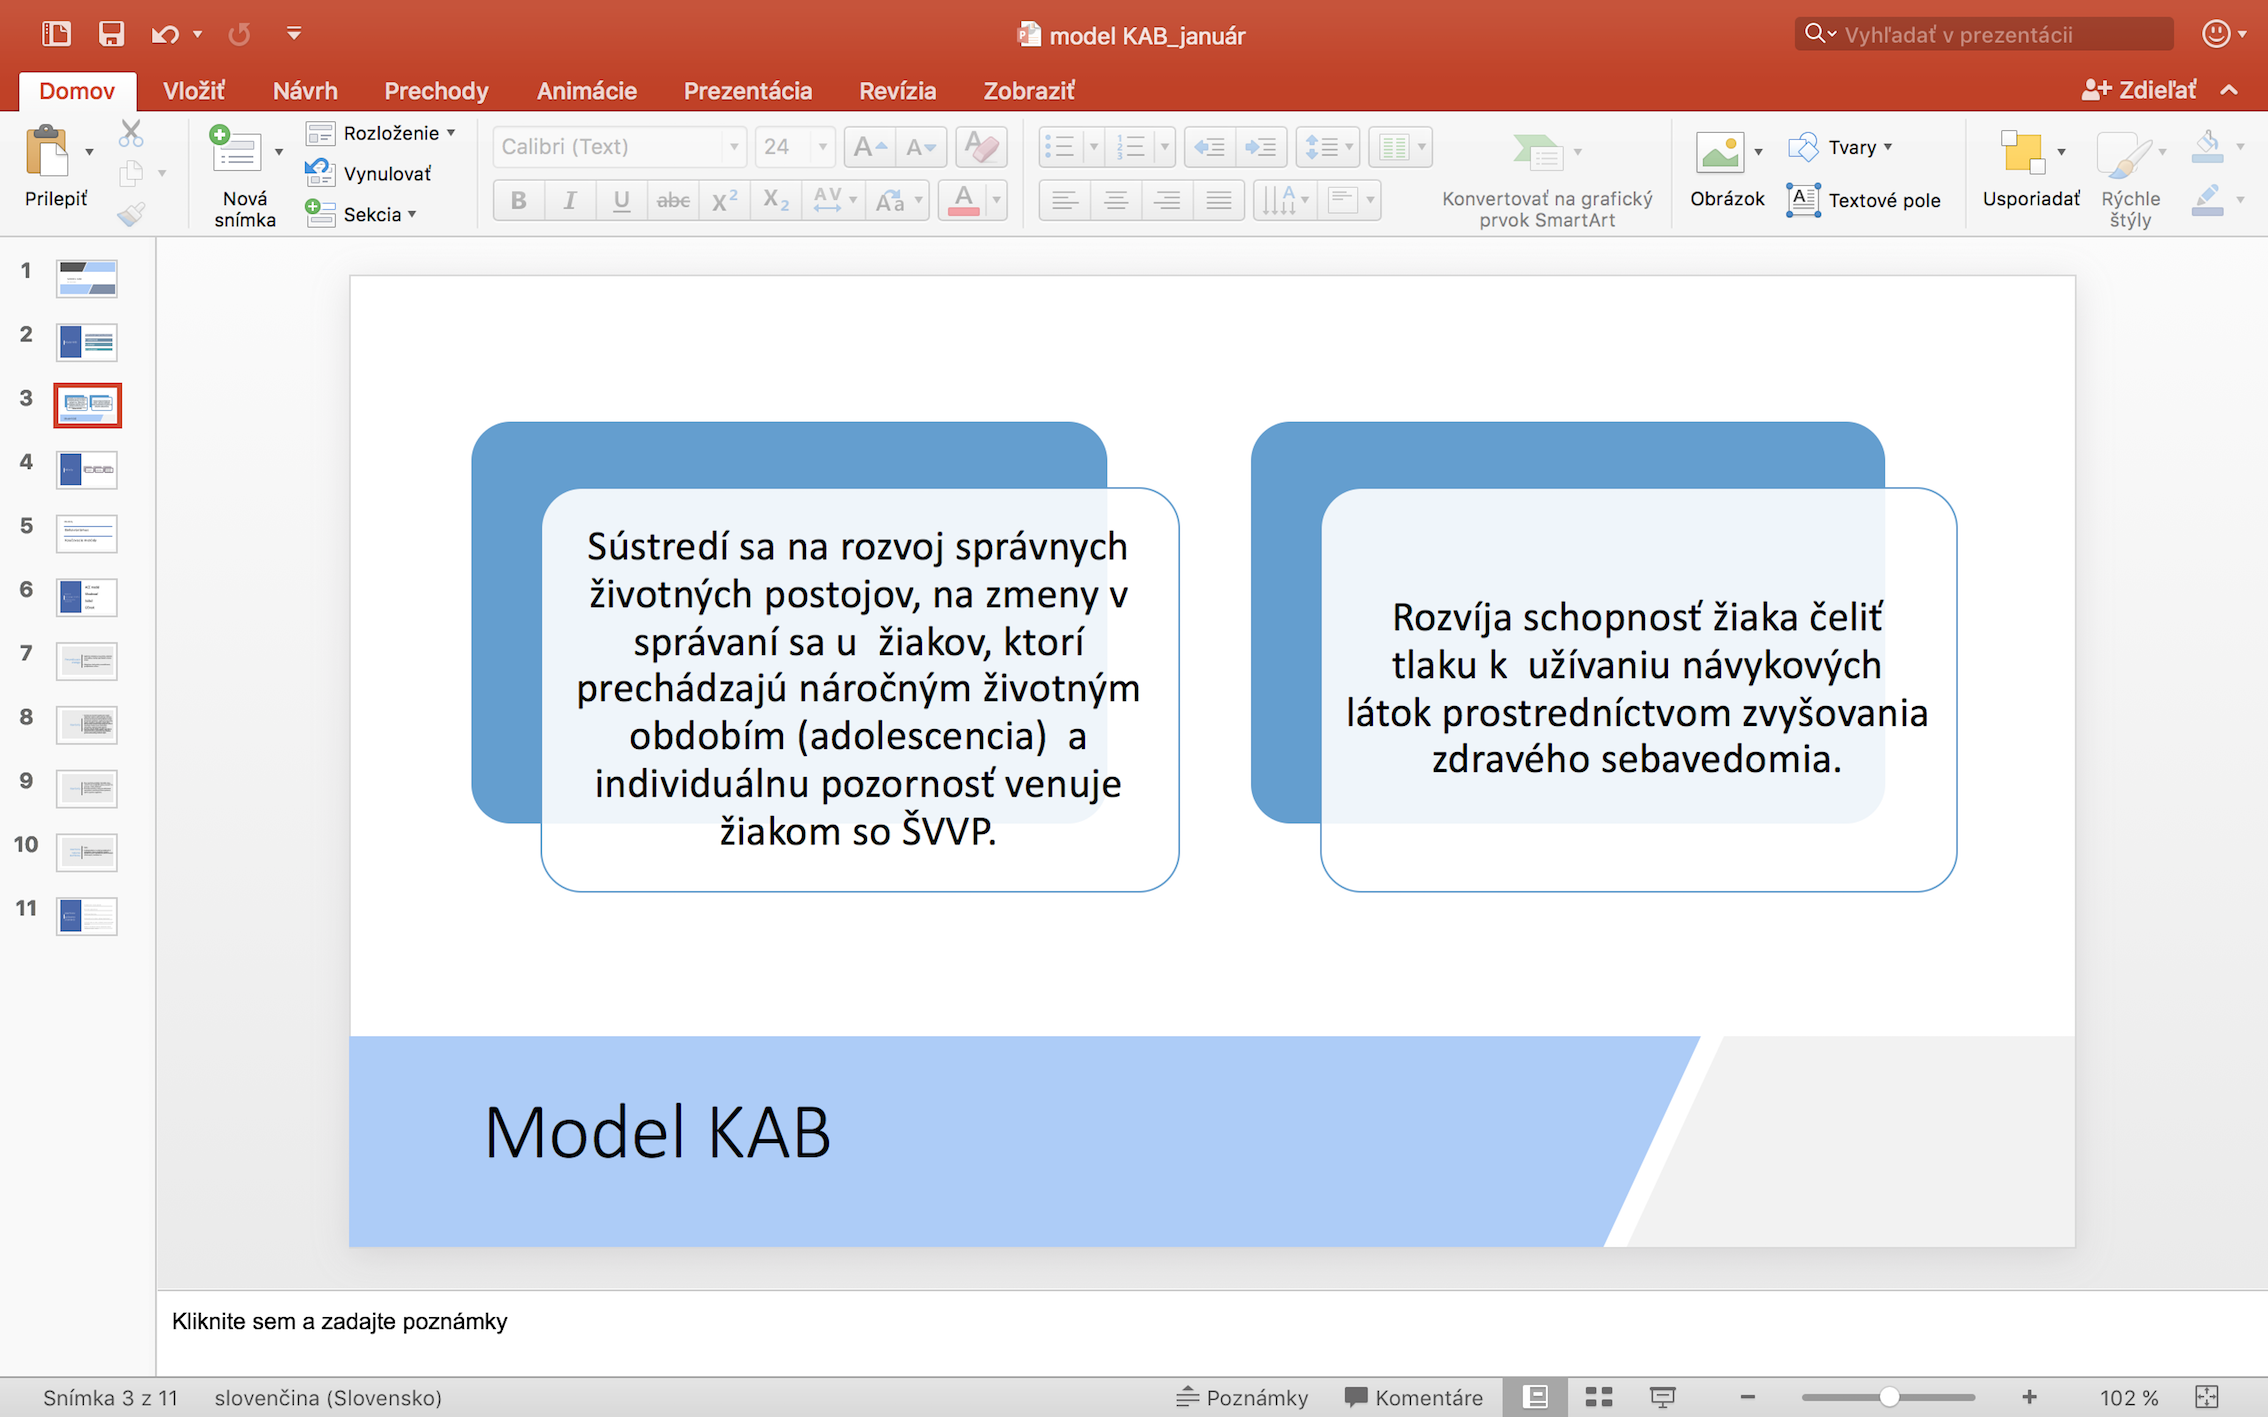Click the Increase indent icon
The width and height of the screenshot is (2268, 1417).
(1261, 147)
